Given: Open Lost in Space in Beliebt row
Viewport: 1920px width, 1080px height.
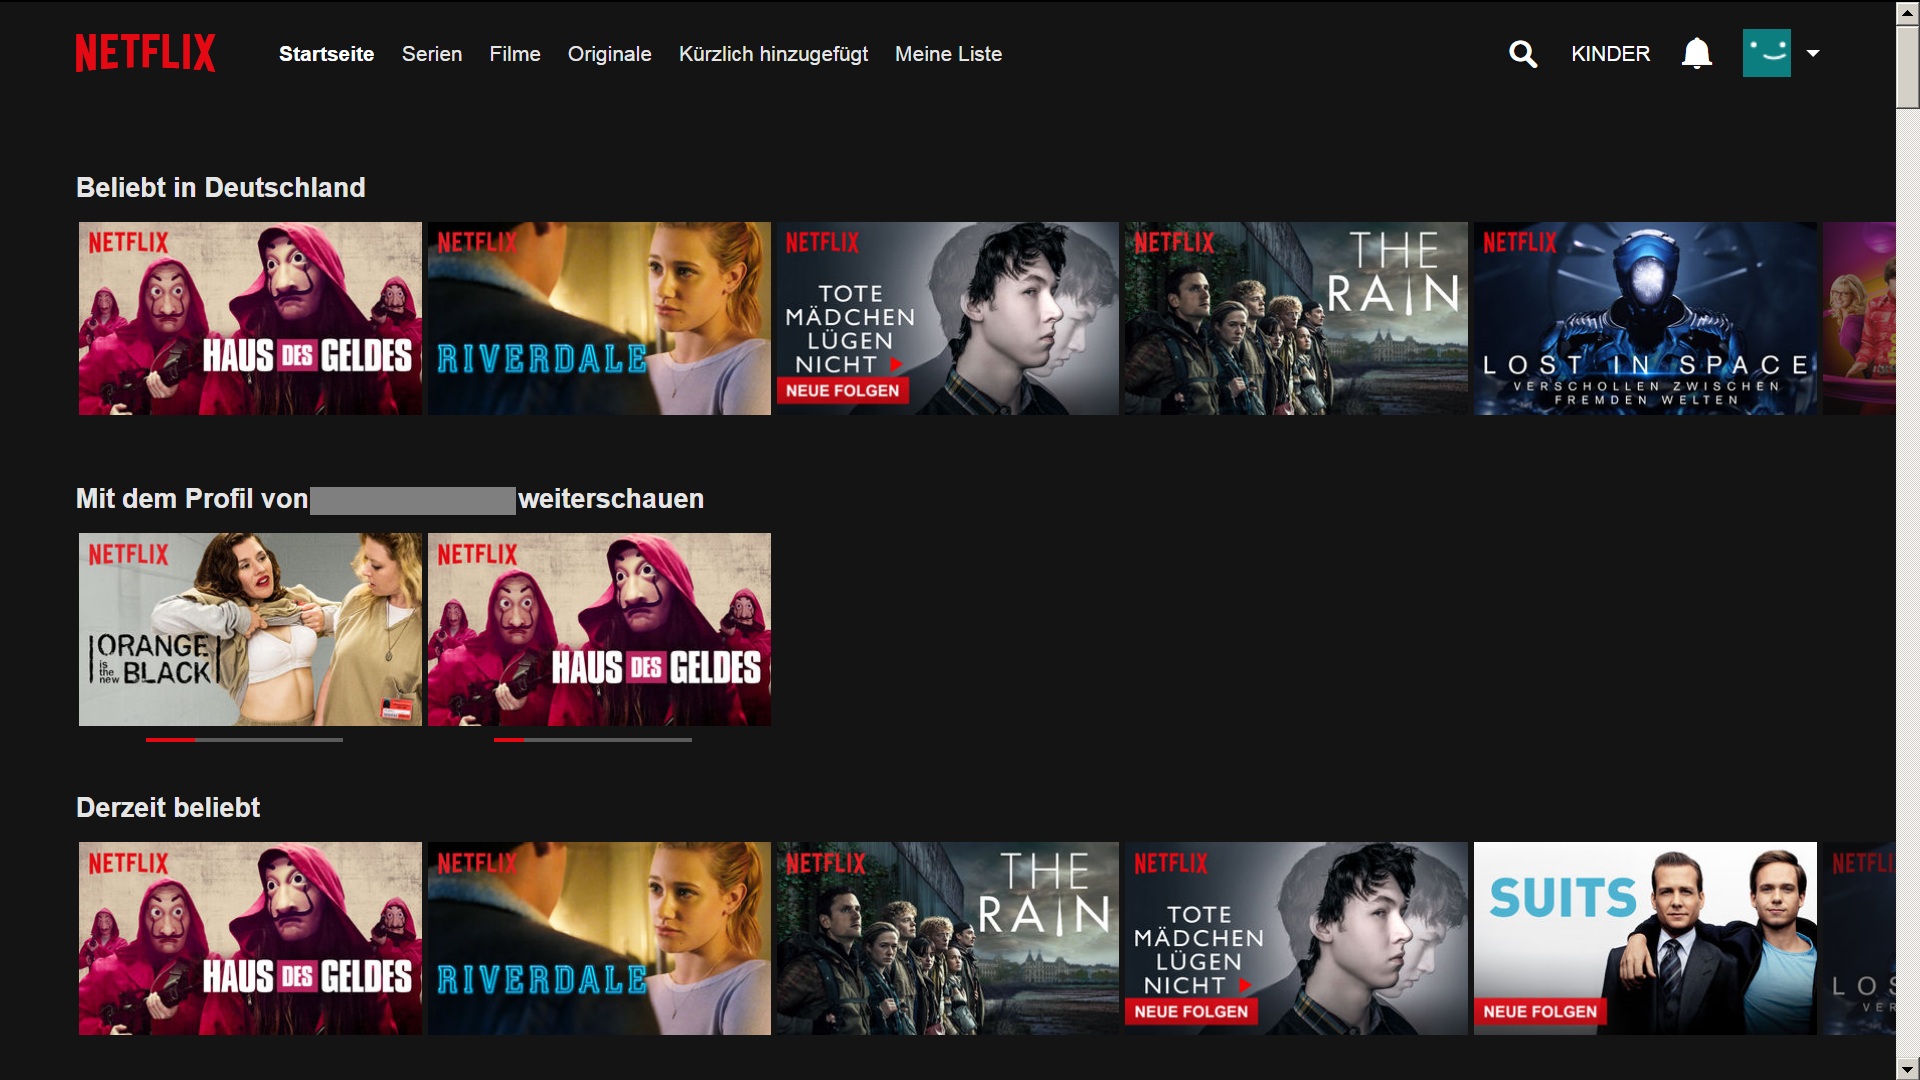Looking at the screenshot, I should point(1644,318).
